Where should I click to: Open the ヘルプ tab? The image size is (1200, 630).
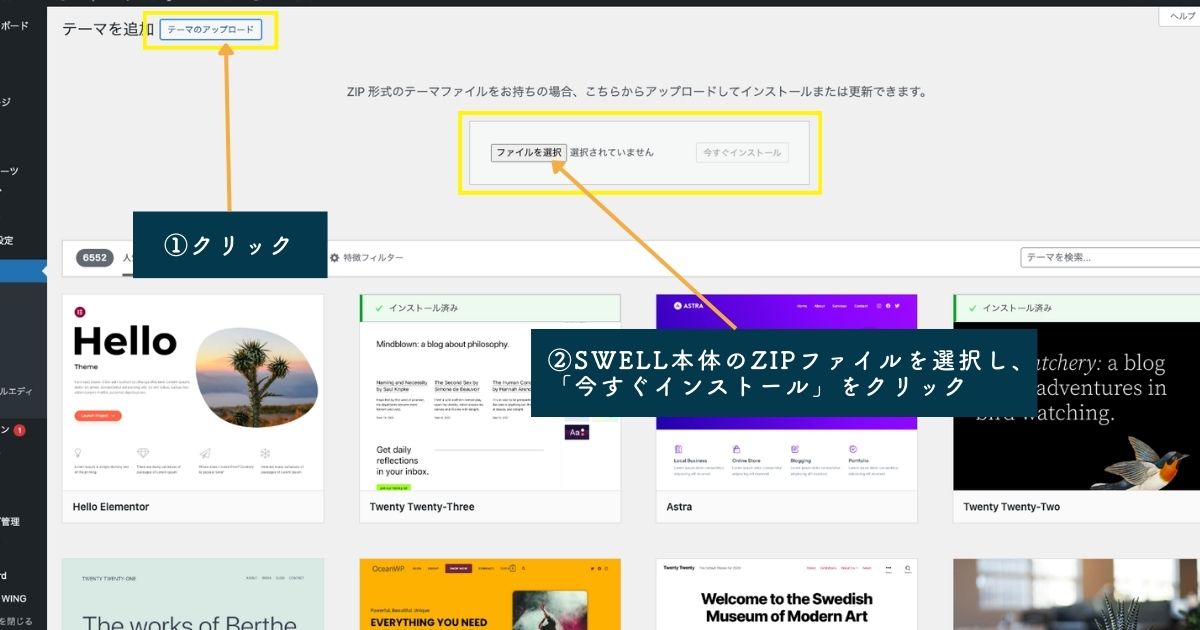coord(1180,17)
